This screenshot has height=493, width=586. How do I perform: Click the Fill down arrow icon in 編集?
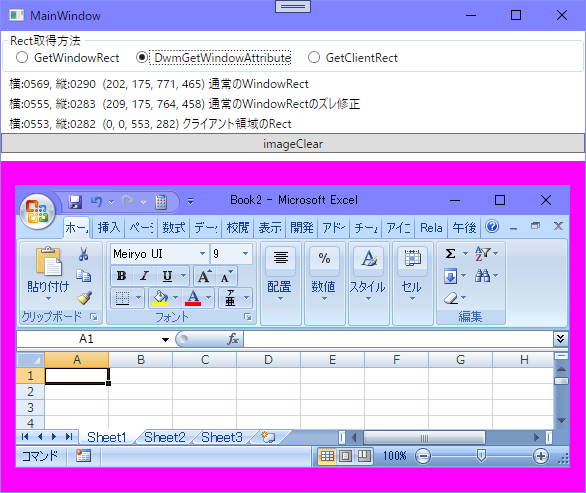(x=451, y=276)
